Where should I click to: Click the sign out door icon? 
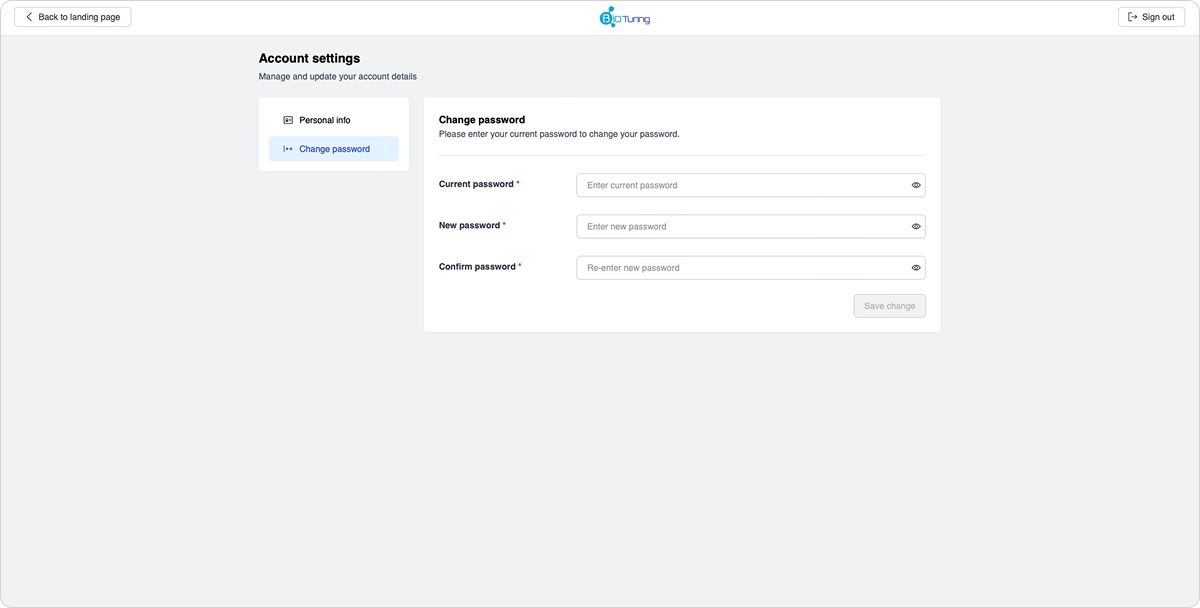click(1132, 17)
